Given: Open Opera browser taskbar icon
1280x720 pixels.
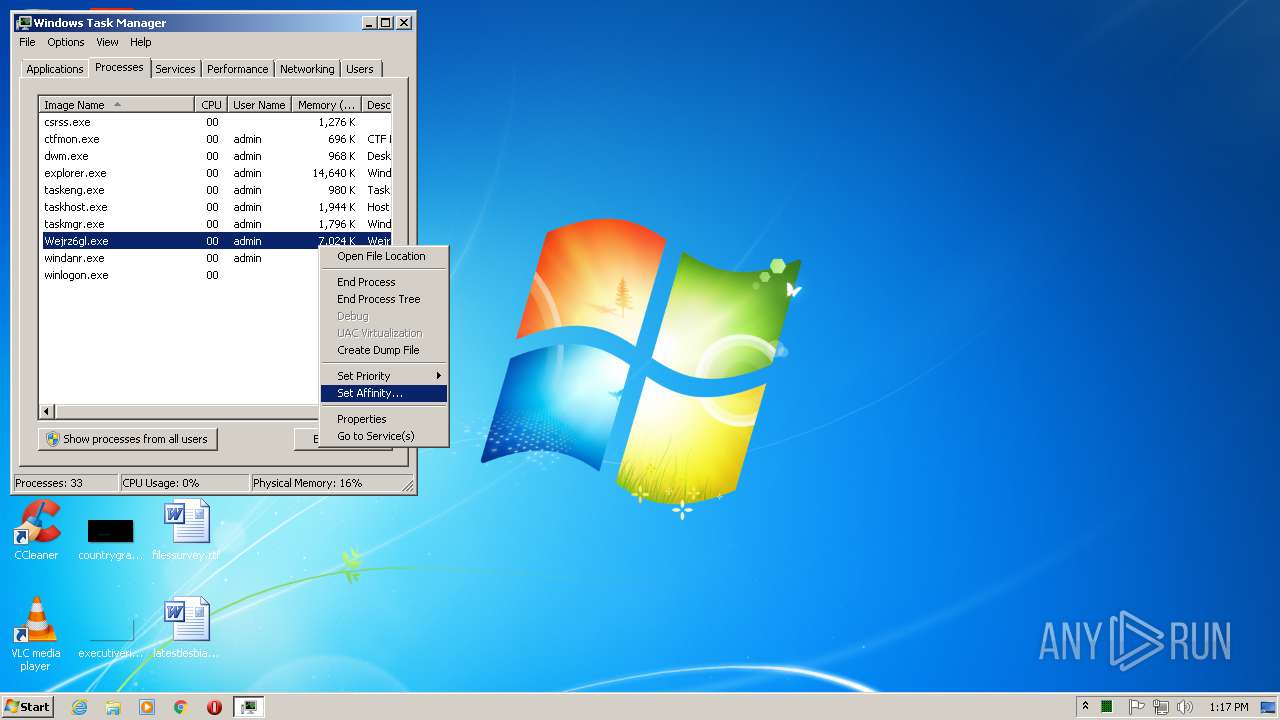Looking at the screenshot, I should coord(214,707).
